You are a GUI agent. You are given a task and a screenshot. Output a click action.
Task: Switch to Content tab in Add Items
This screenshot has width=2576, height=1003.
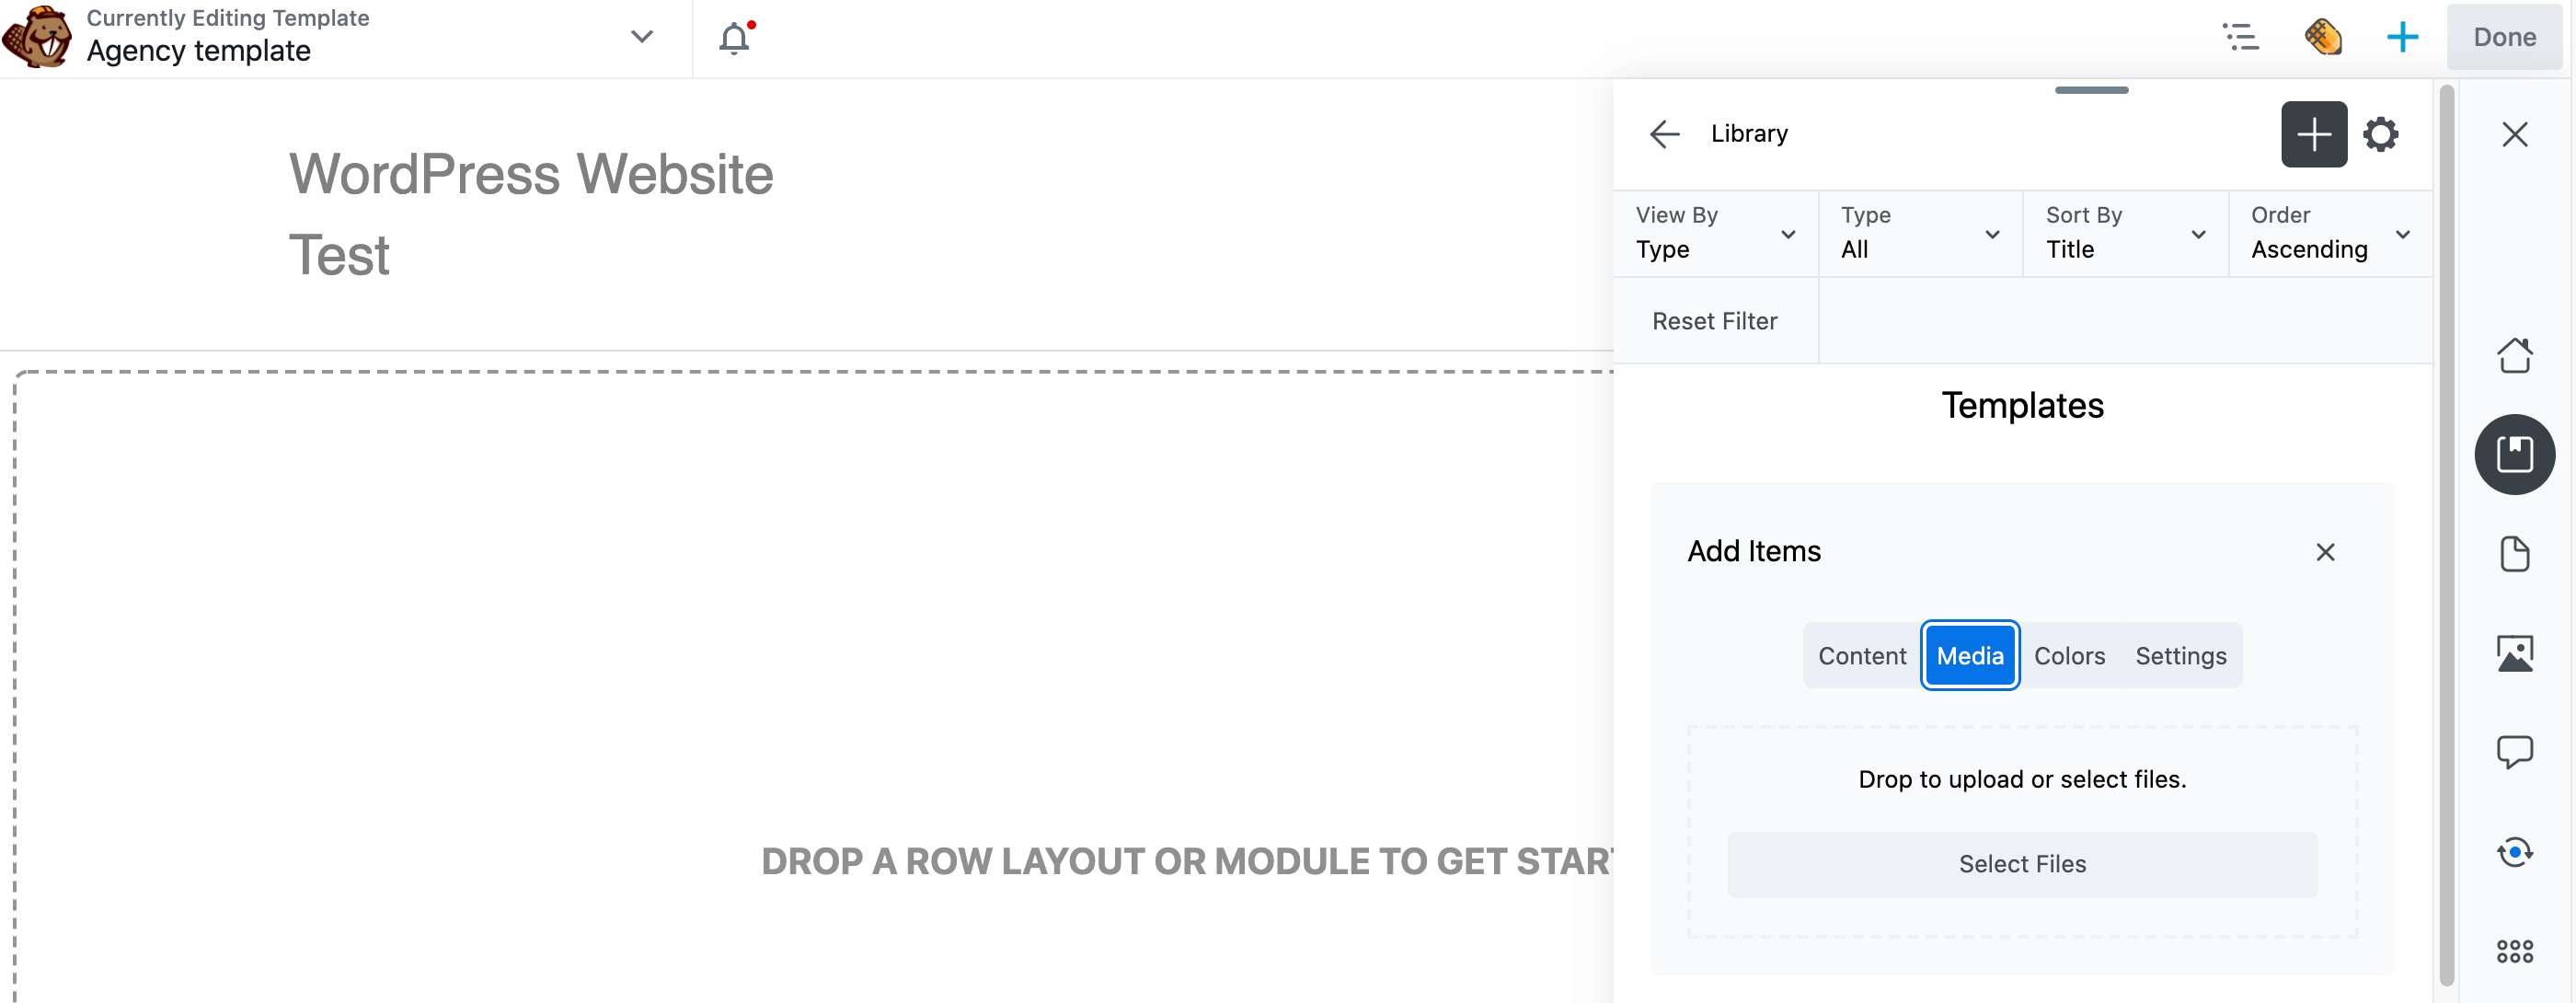point(1863,656)
